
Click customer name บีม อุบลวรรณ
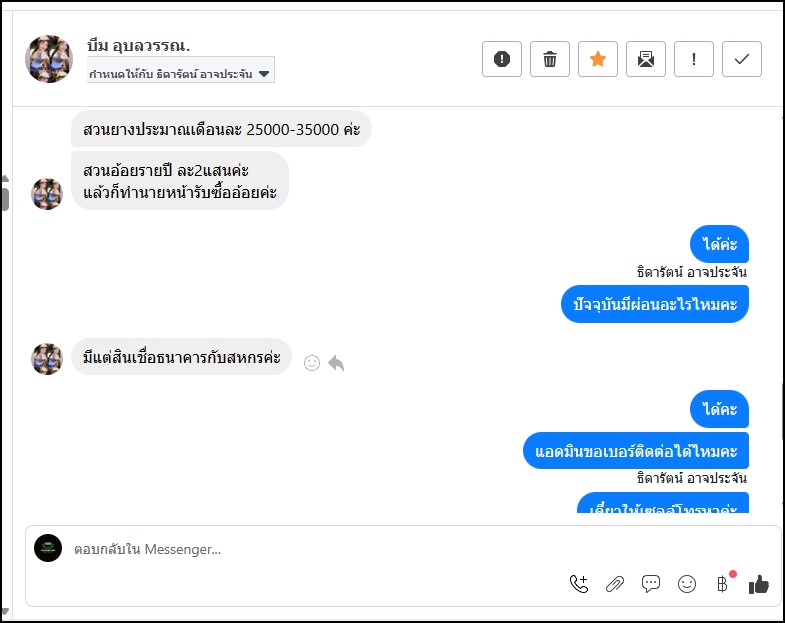click(139, 46)
